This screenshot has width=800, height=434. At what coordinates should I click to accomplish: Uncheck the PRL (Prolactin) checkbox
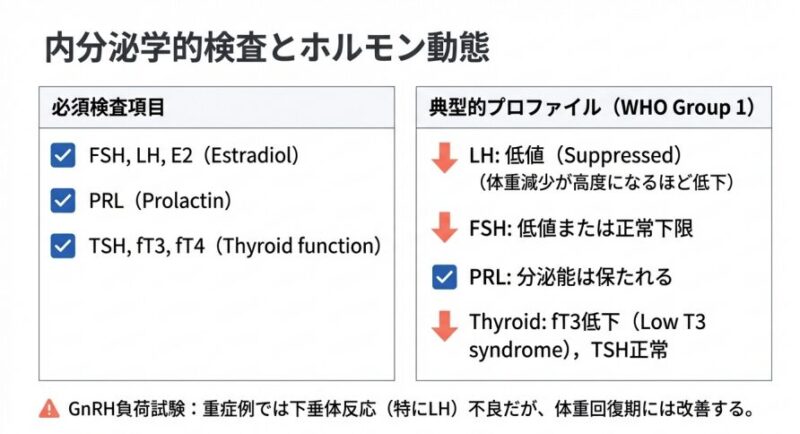click(x=63, y=201)
